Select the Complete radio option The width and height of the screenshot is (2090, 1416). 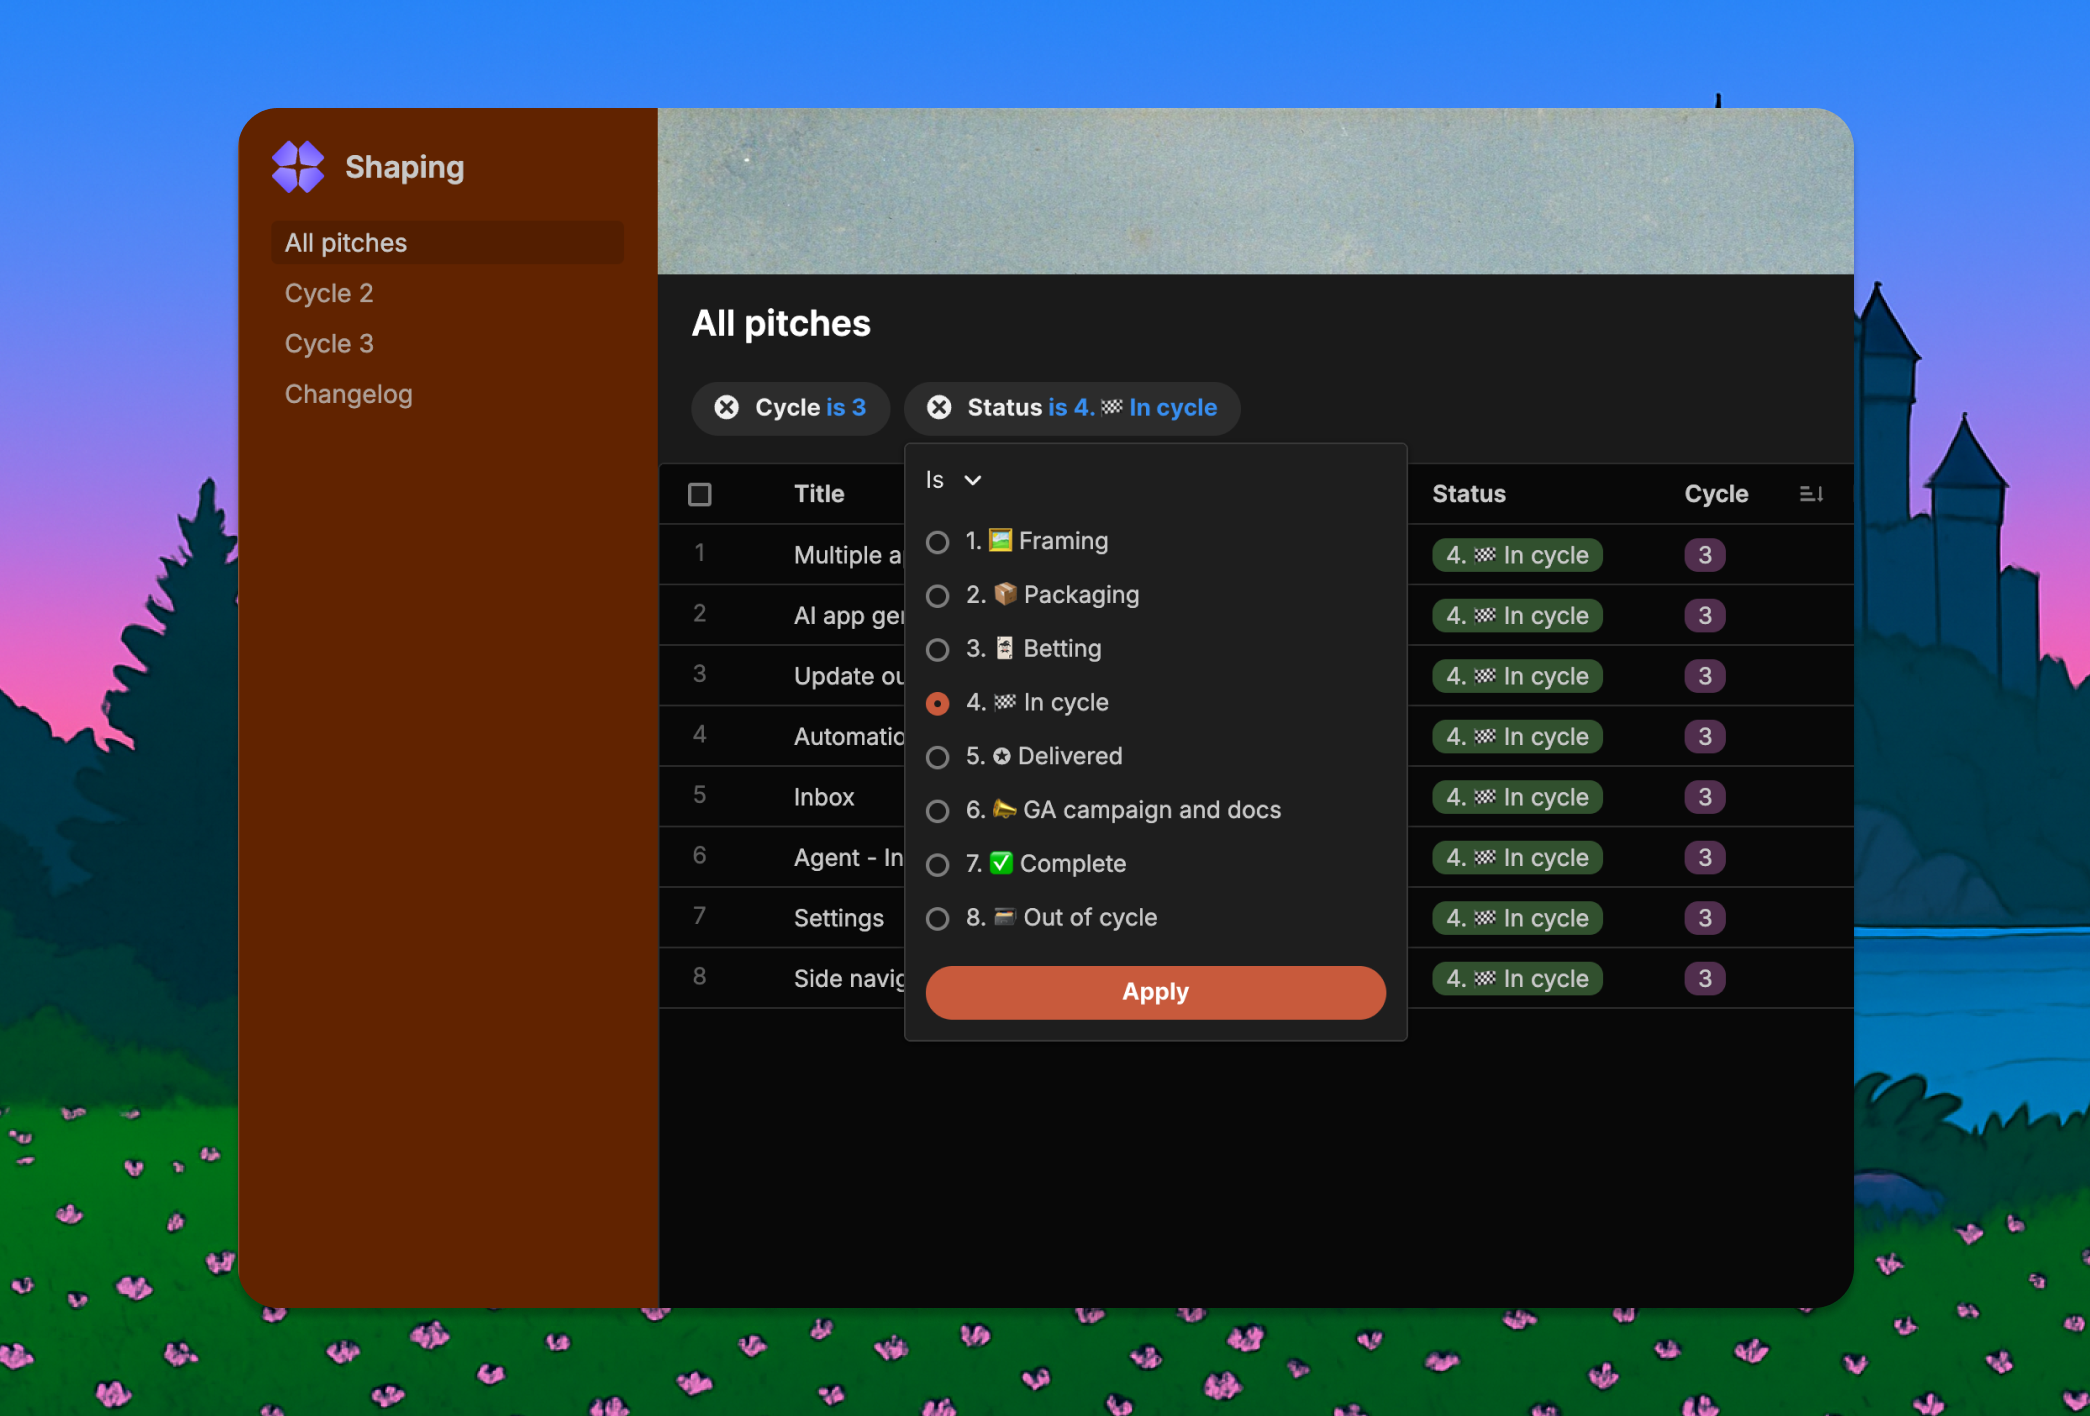pyautogui.click(x=938, y=865)
